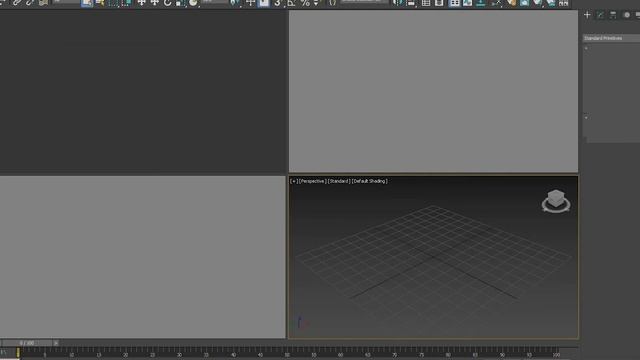Switch to the Create command panel tab
Screen dimensions: 640x360
[587, 15]
